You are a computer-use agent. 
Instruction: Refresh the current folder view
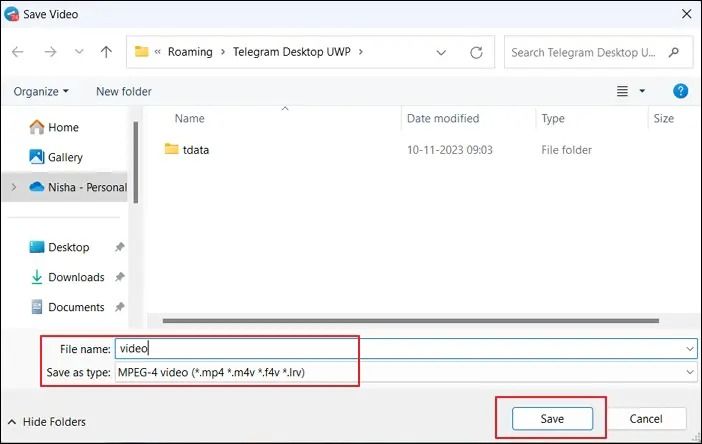[x=476, y=52]
